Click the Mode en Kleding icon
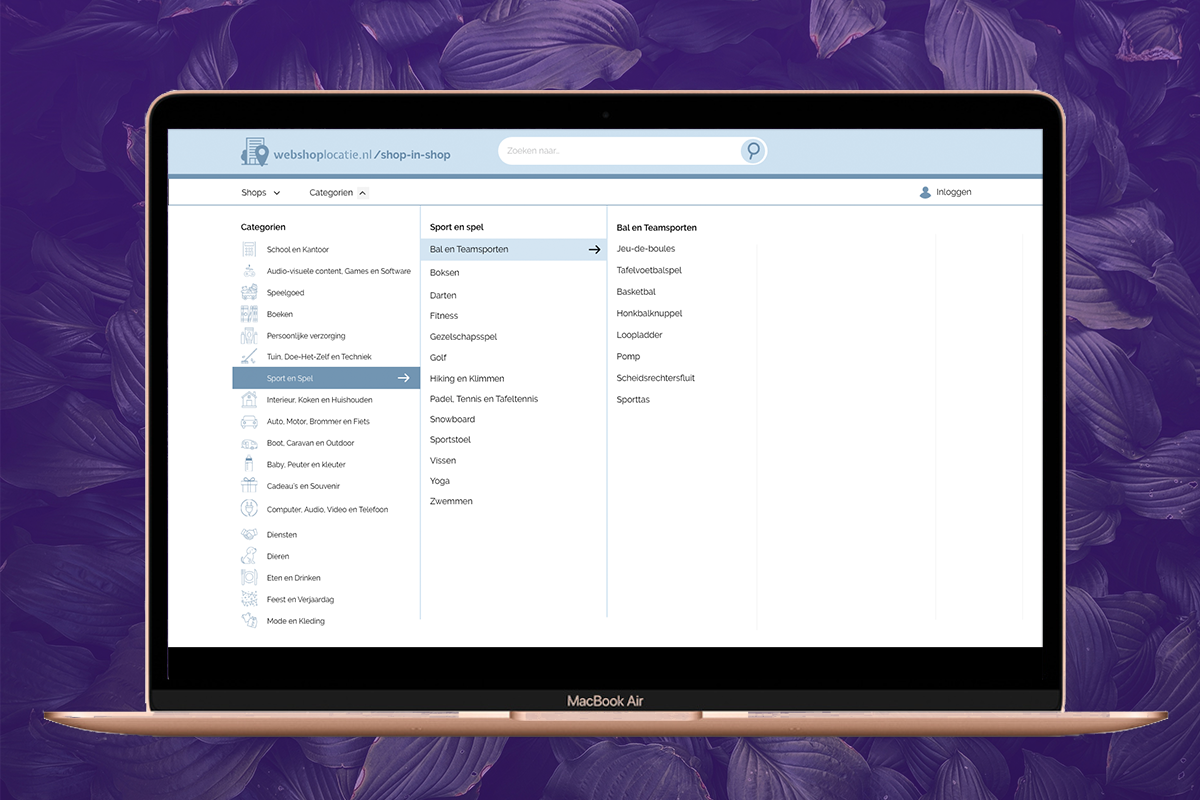Image resolution: width=1200 pixels, height=800 pixels. click(249, 620)
